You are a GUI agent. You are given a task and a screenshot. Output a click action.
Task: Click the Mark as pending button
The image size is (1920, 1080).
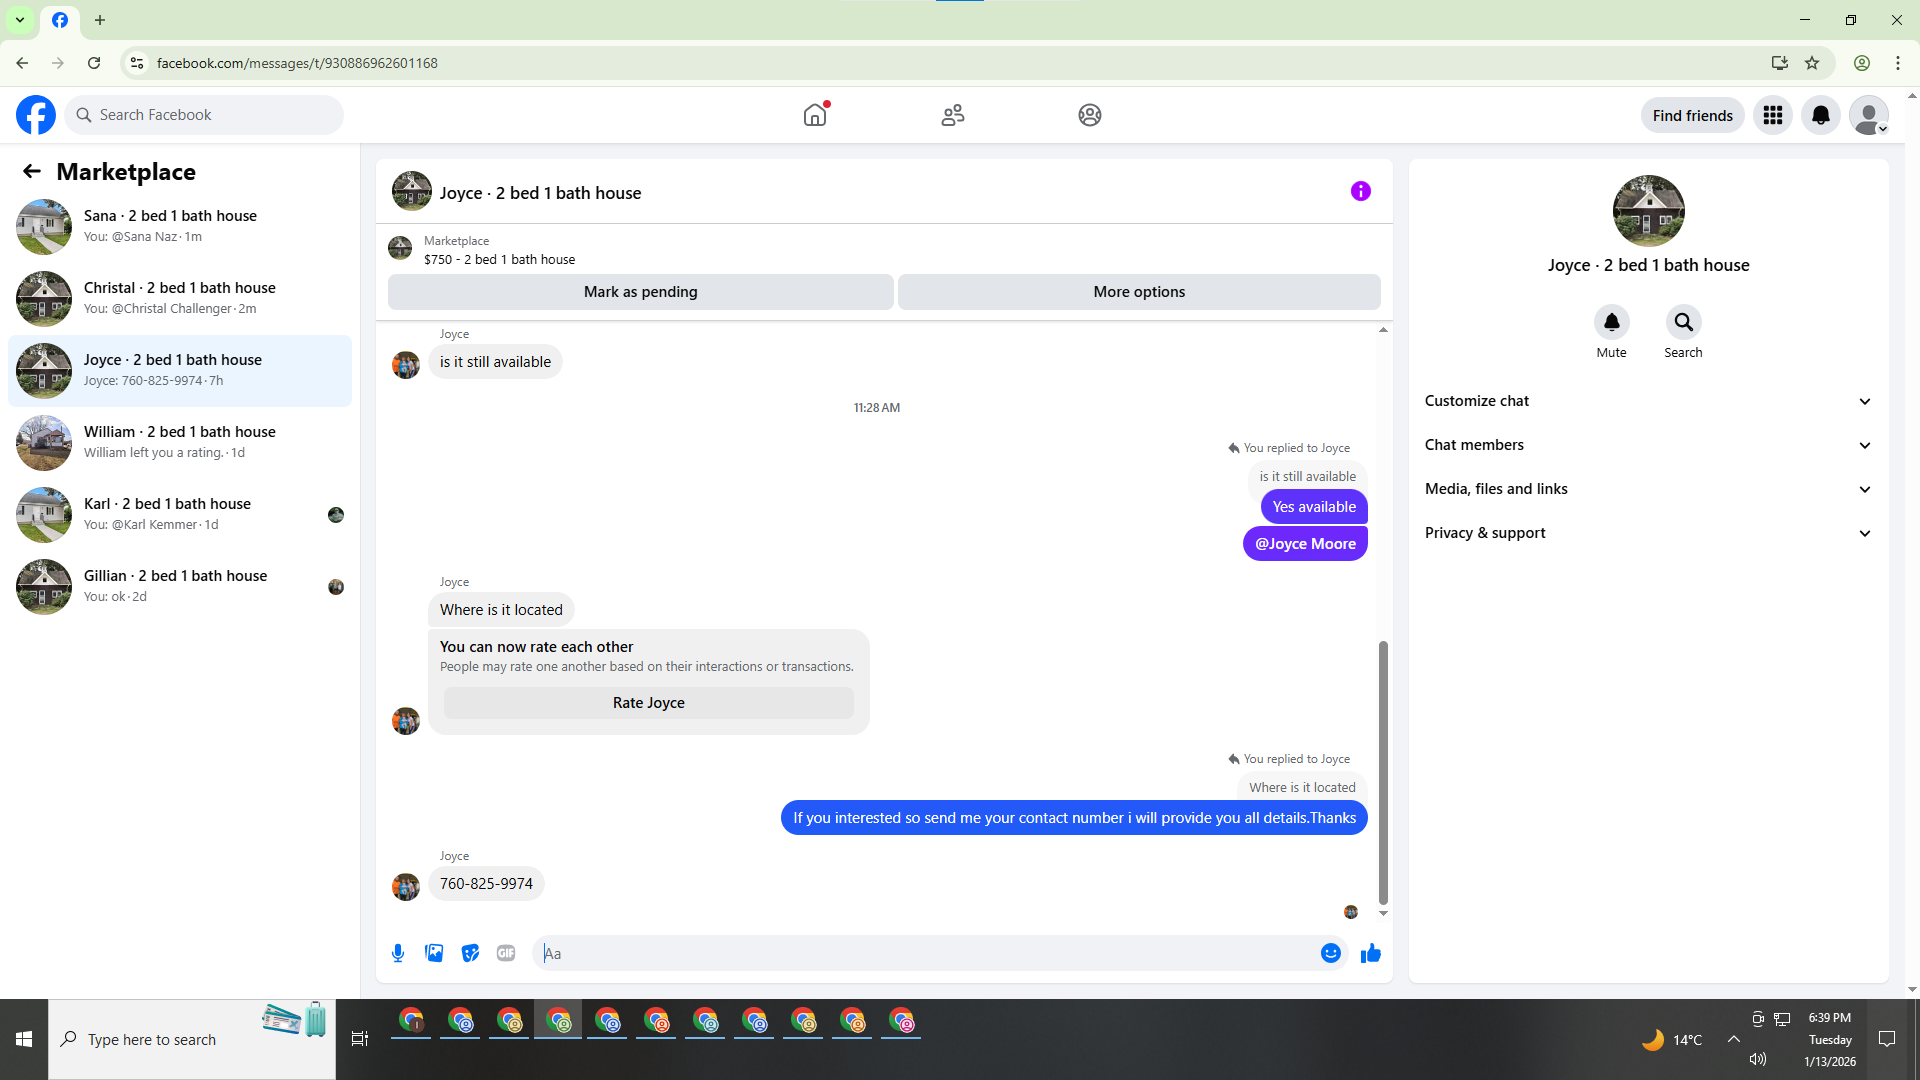point(640,292)
